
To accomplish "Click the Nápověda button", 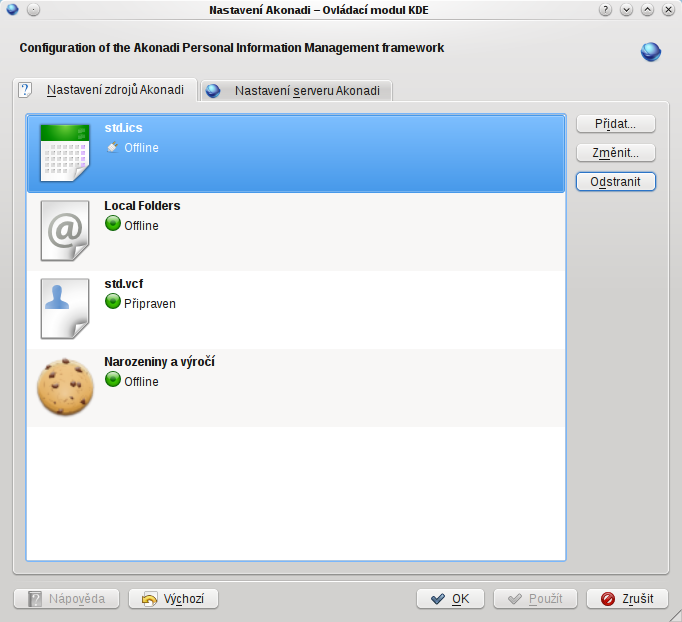I will pos(67,599).
